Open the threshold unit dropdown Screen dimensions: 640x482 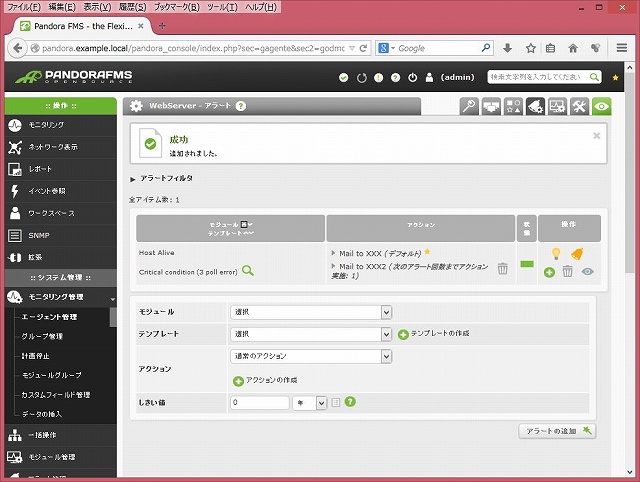point(310,403)
